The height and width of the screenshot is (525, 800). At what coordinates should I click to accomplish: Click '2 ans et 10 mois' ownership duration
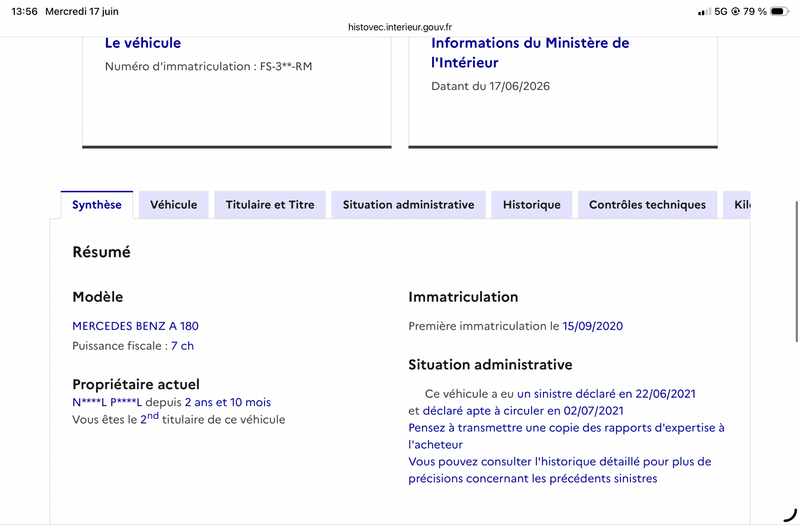[228, 402]
